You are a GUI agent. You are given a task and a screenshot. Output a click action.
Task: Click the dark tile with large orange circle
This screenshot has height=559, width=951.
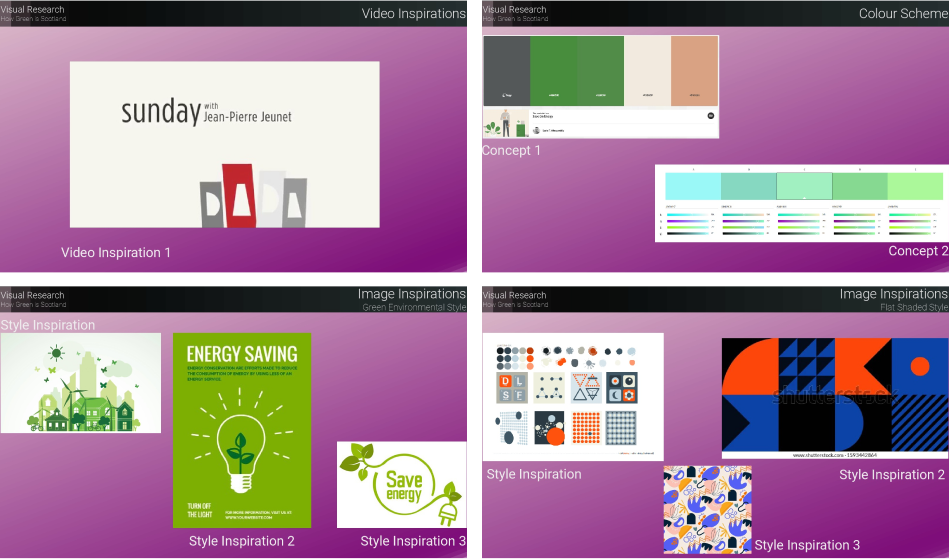tap(549, 428)
